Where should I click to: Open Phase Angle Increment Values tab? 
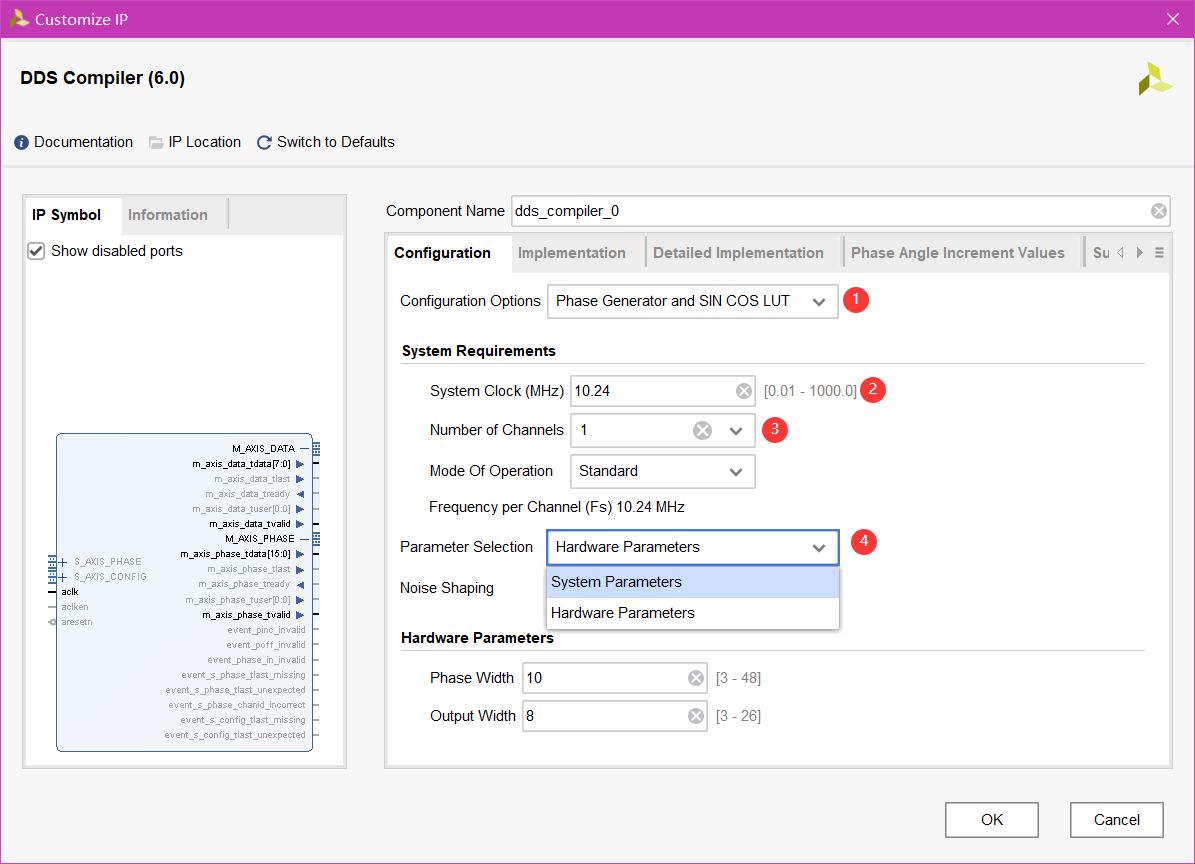[x=957, y=253]
